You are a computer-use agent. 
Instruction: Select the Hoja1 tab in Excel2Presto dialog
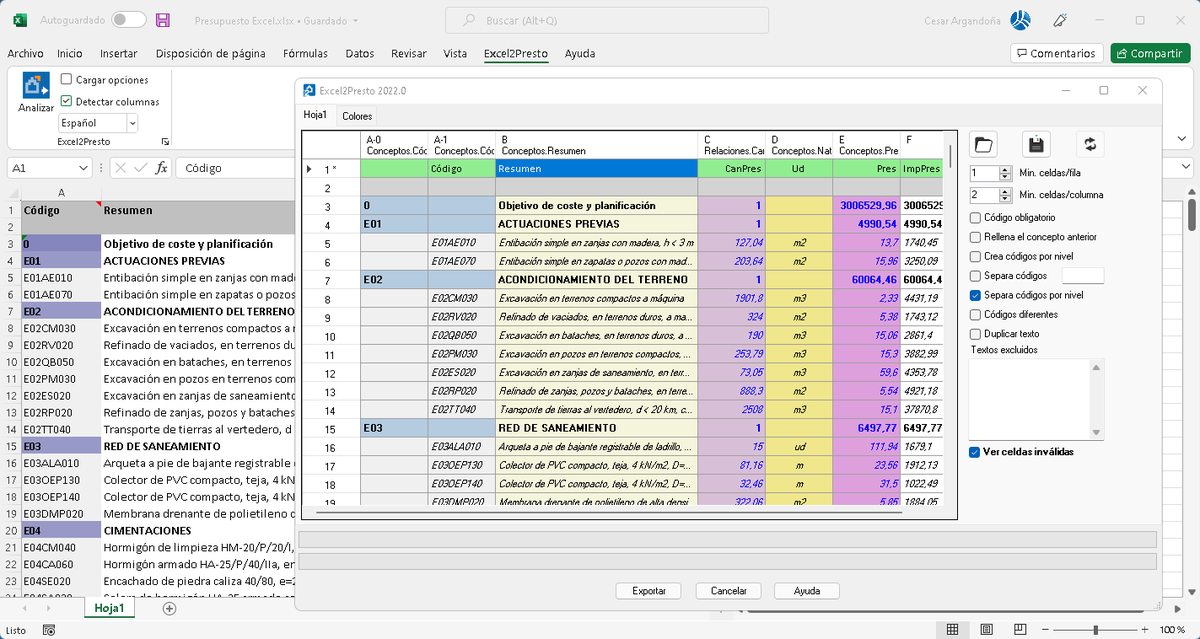[316, 115]
